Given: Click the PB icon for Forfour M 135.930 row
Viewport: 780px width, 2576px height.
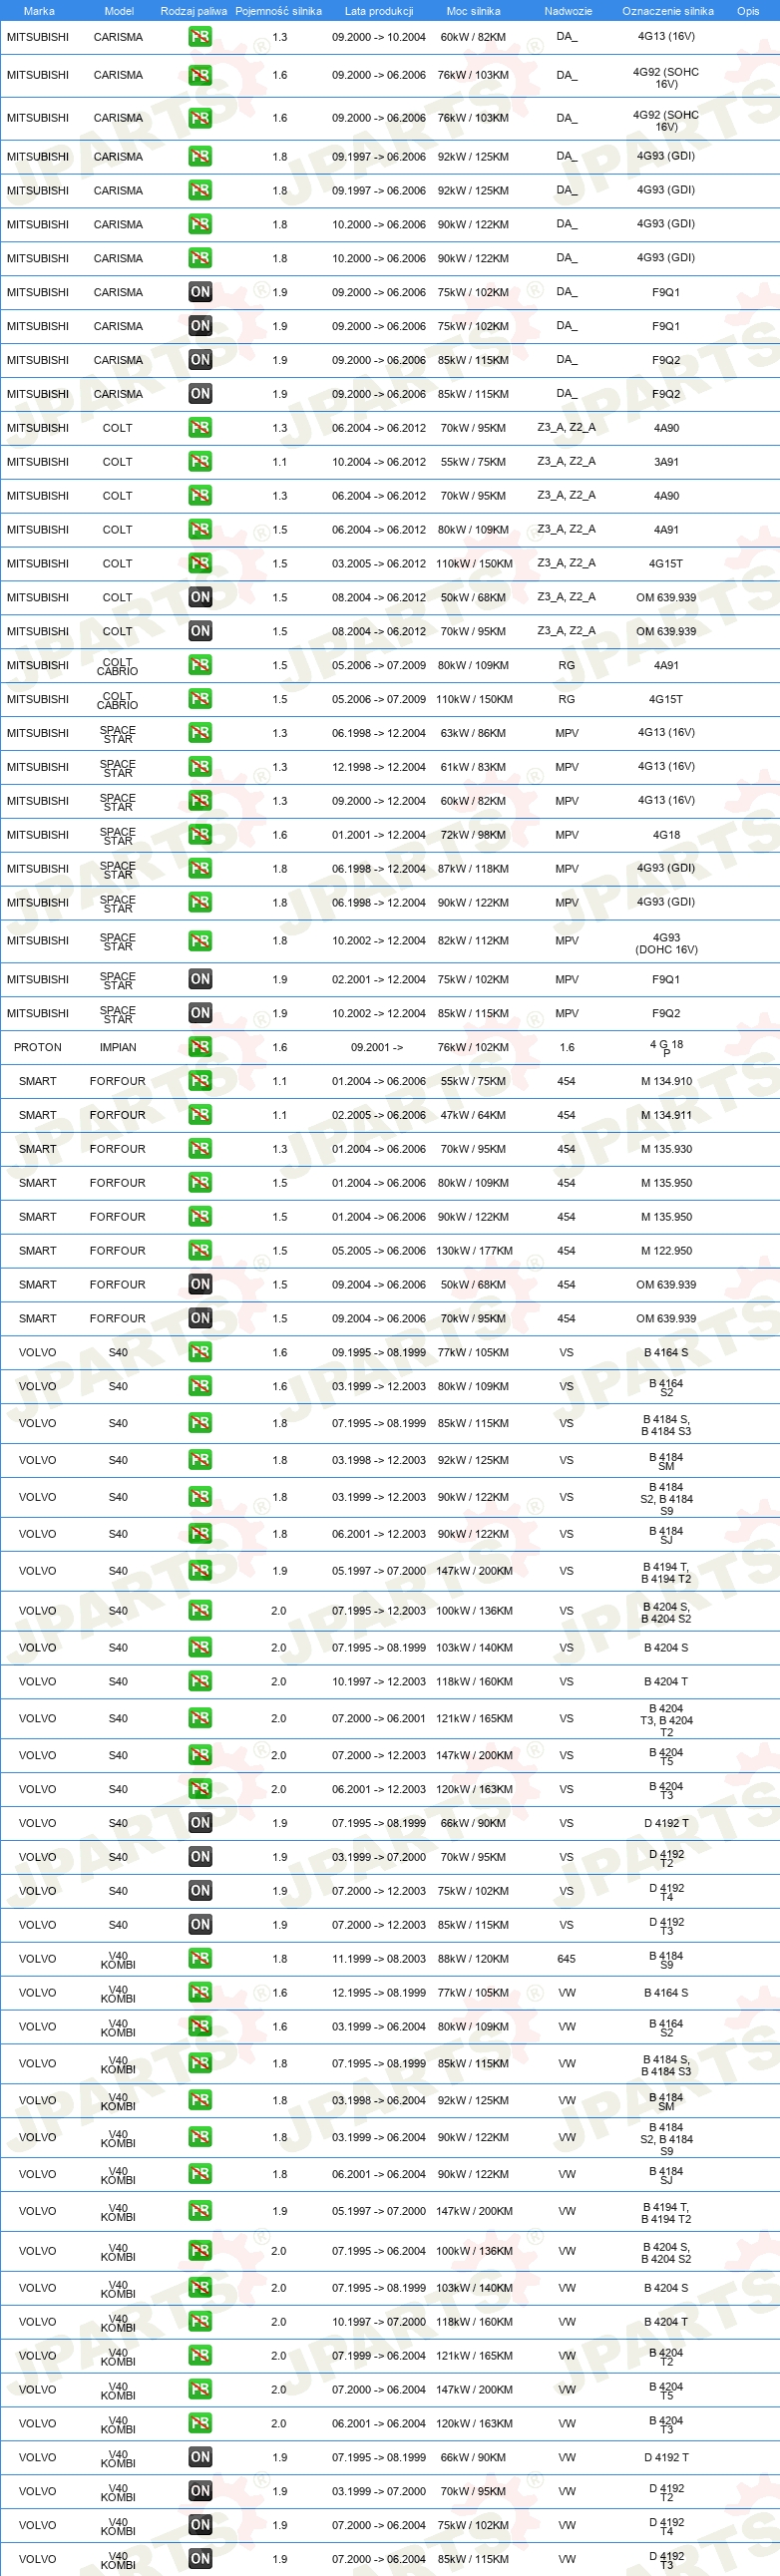Looking at the screenshot, I should pyautogui.click(x=200, y=1149).
